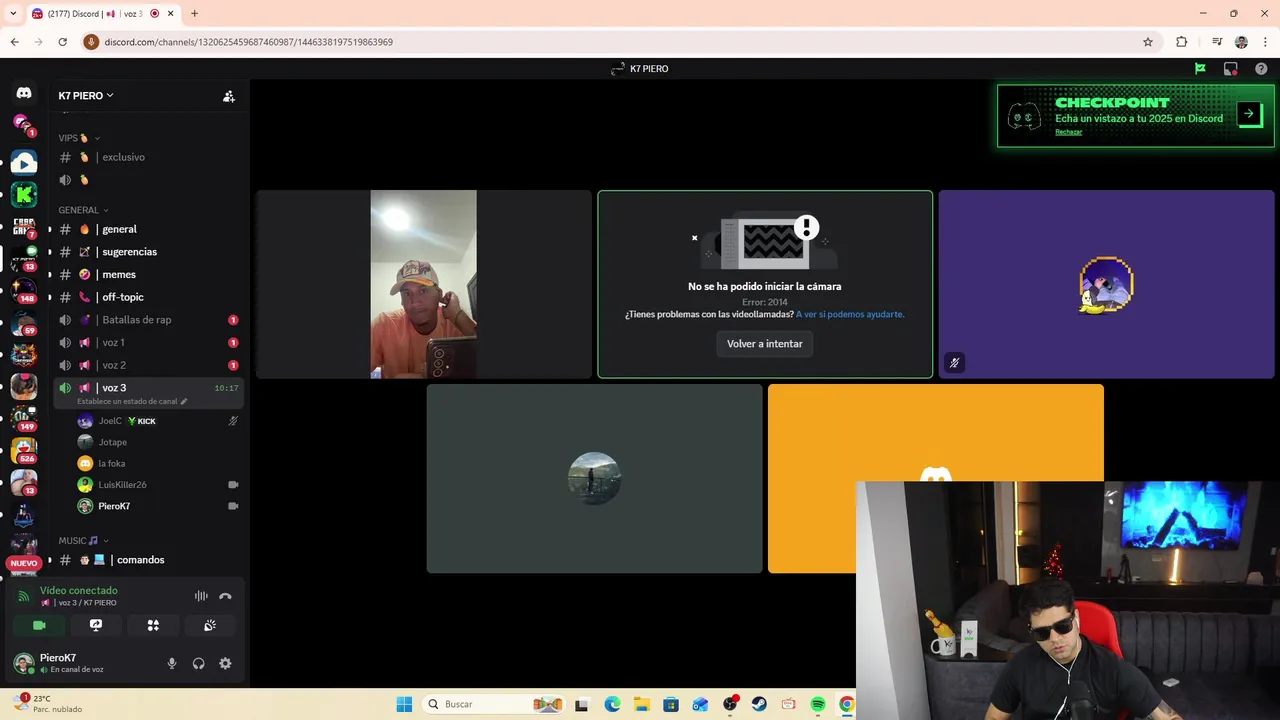The width and height of the screenshot is (1280, 720).
Task: Join Batallas de rap voice channel
Action: click(148, 320)
